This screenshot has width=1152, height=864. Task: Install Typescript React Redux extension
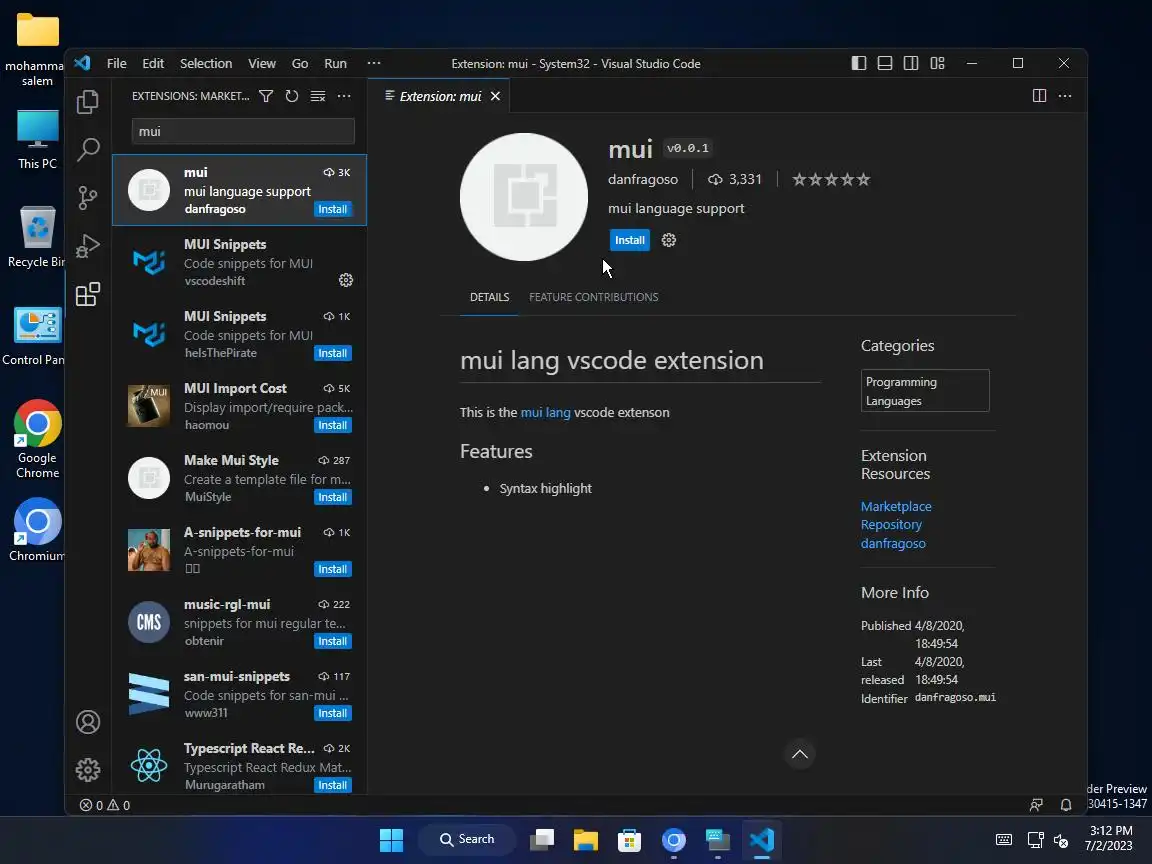click(332, 785)
